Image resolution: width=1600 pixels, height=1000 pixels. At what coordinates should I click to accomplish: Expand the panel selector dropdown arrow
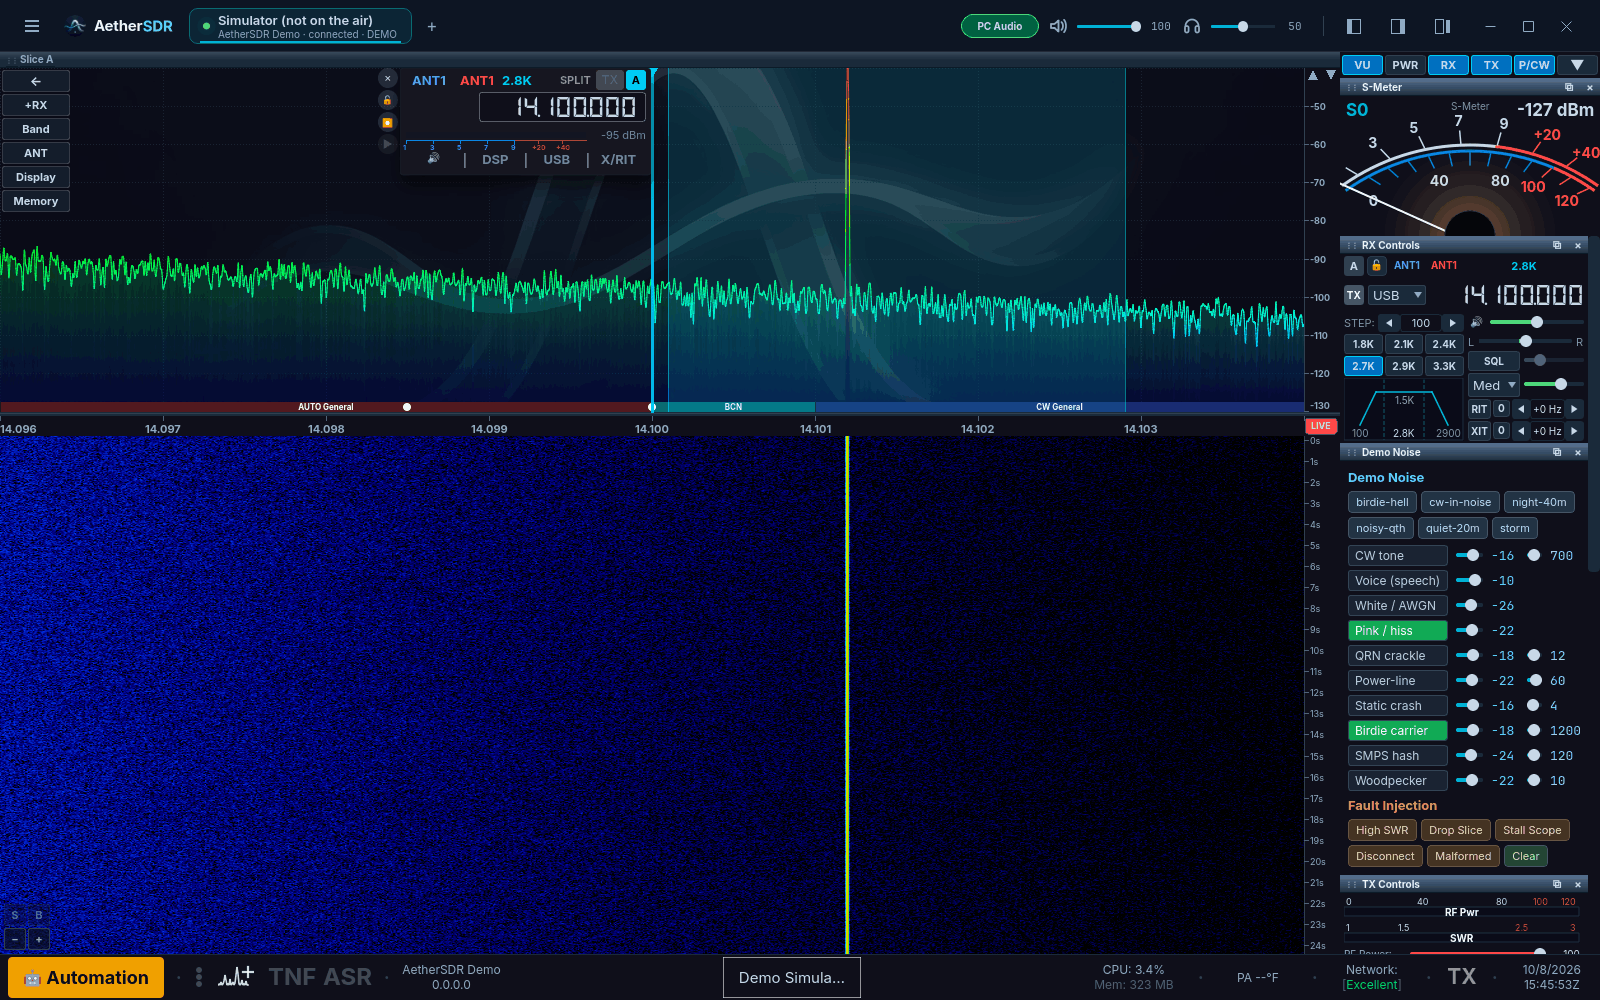(1577, 65)
